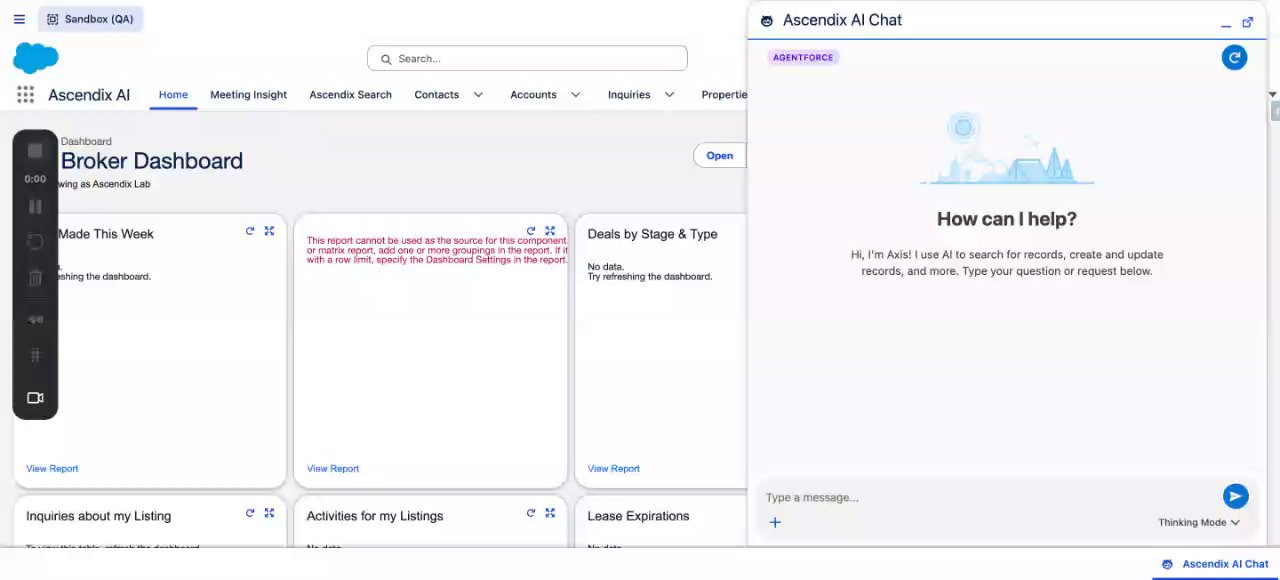
Task: Send the chat message with arrow button
Action: point(1235,496)
